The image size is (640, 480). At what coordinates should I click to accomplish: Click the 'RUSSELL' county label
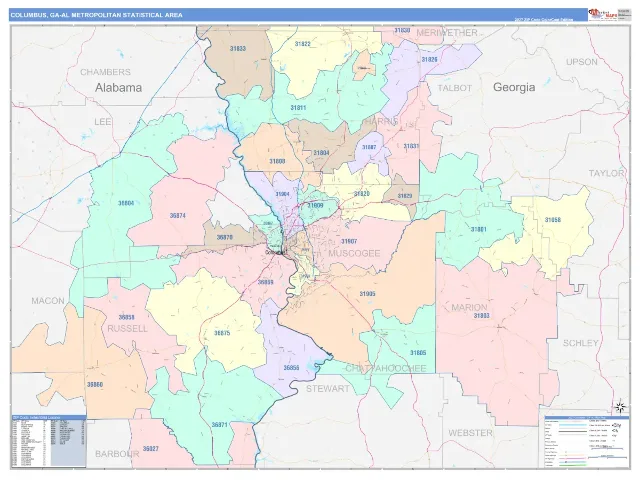127,329
